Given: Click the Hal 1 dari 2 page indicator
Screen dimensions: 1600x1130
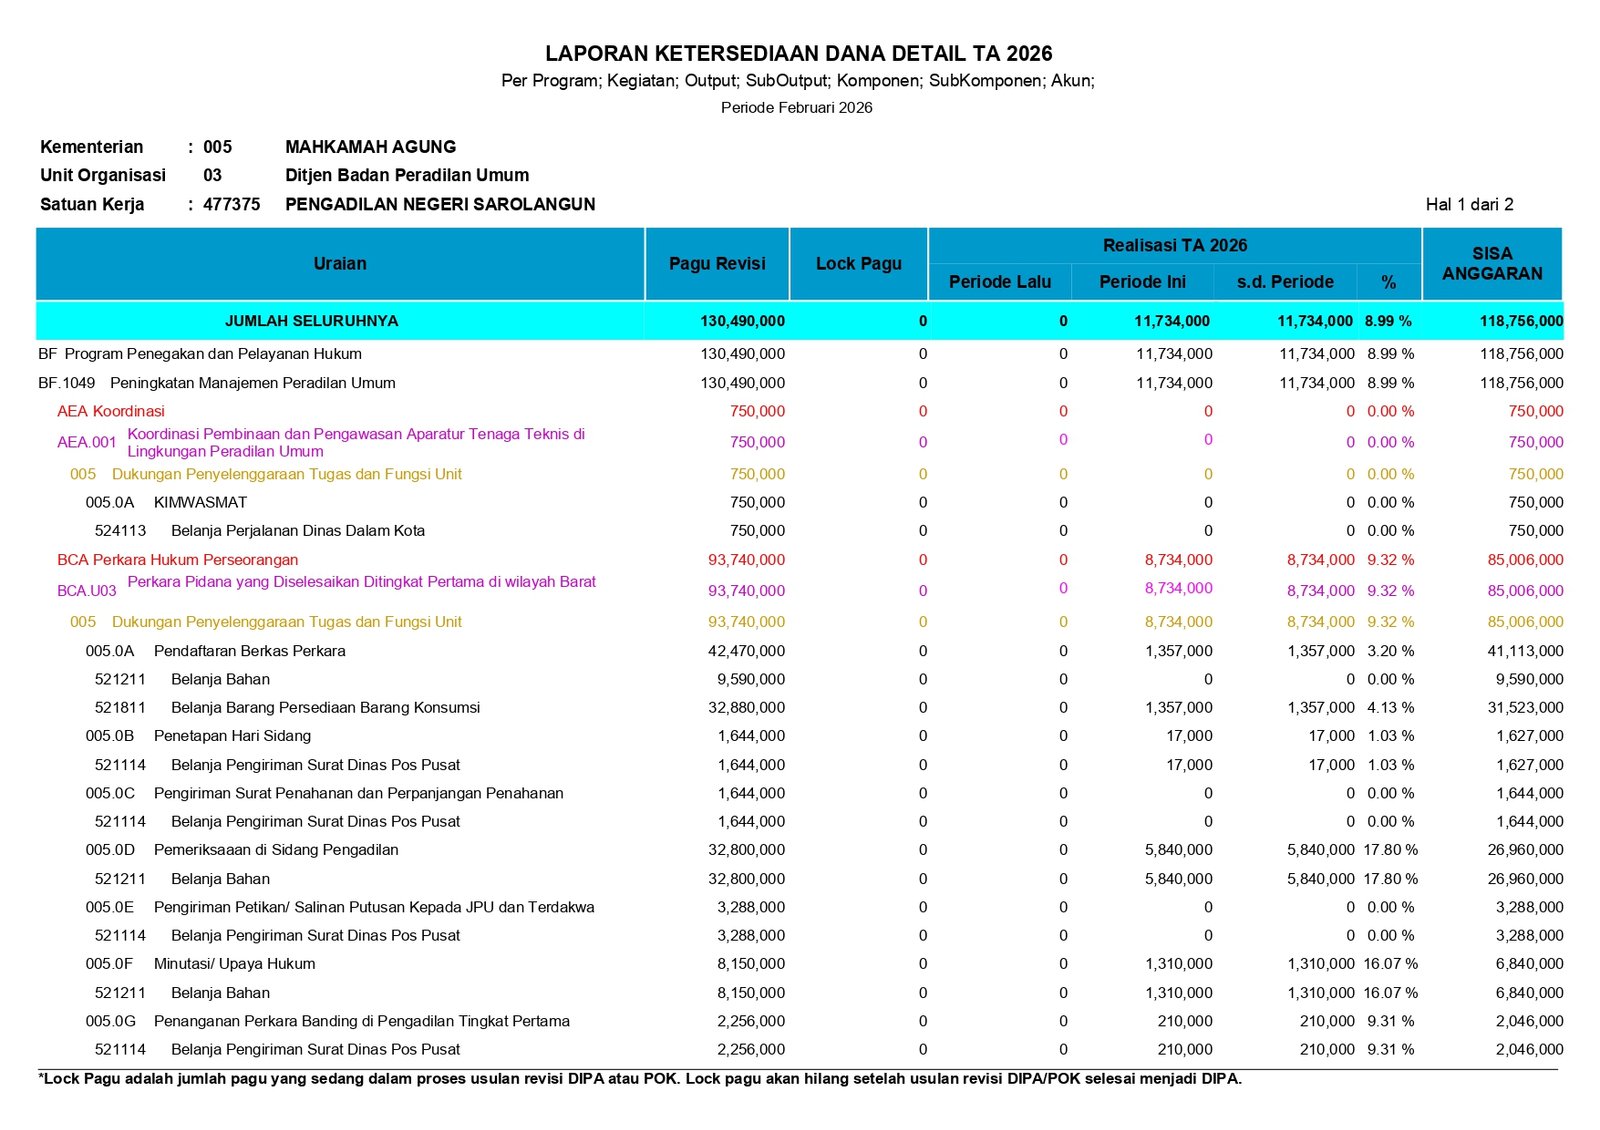Looking at the screenshot, I should click(x=1469, y=205).
